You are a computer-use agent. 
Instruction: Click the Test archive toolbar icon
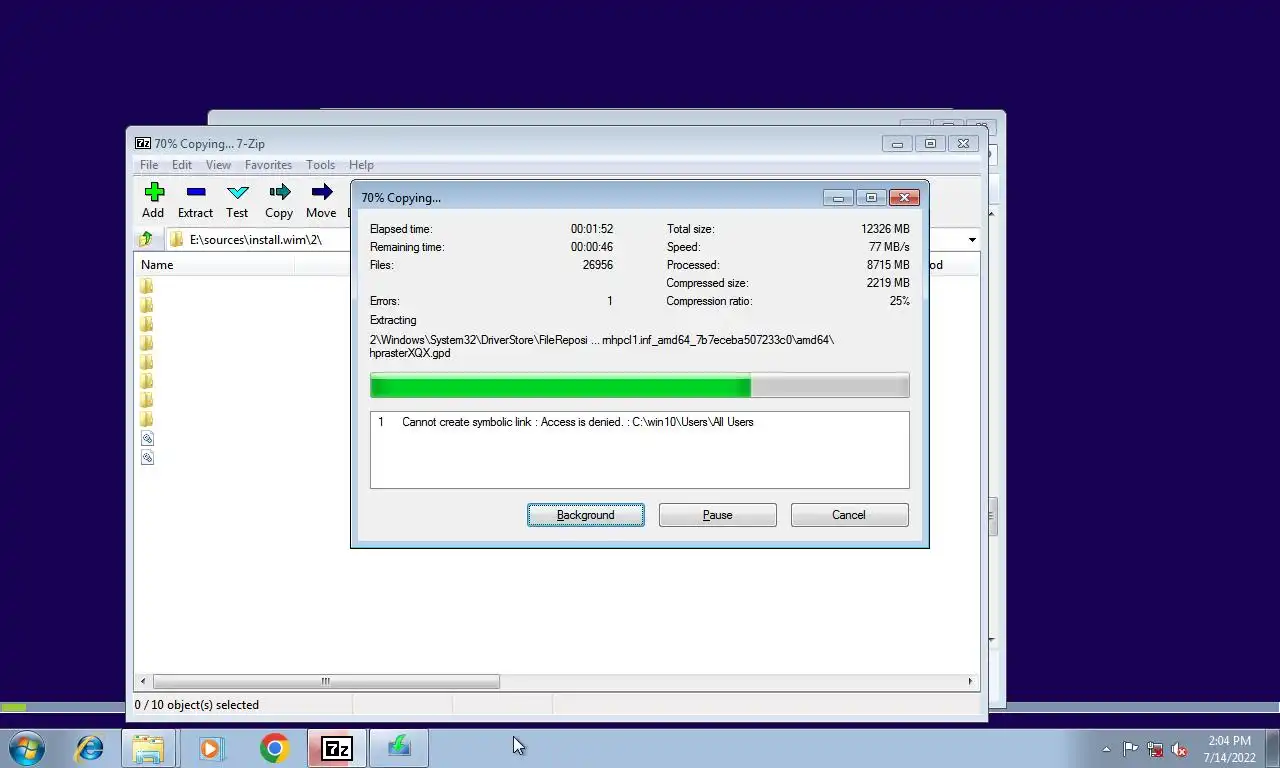(x=237, y=192)
